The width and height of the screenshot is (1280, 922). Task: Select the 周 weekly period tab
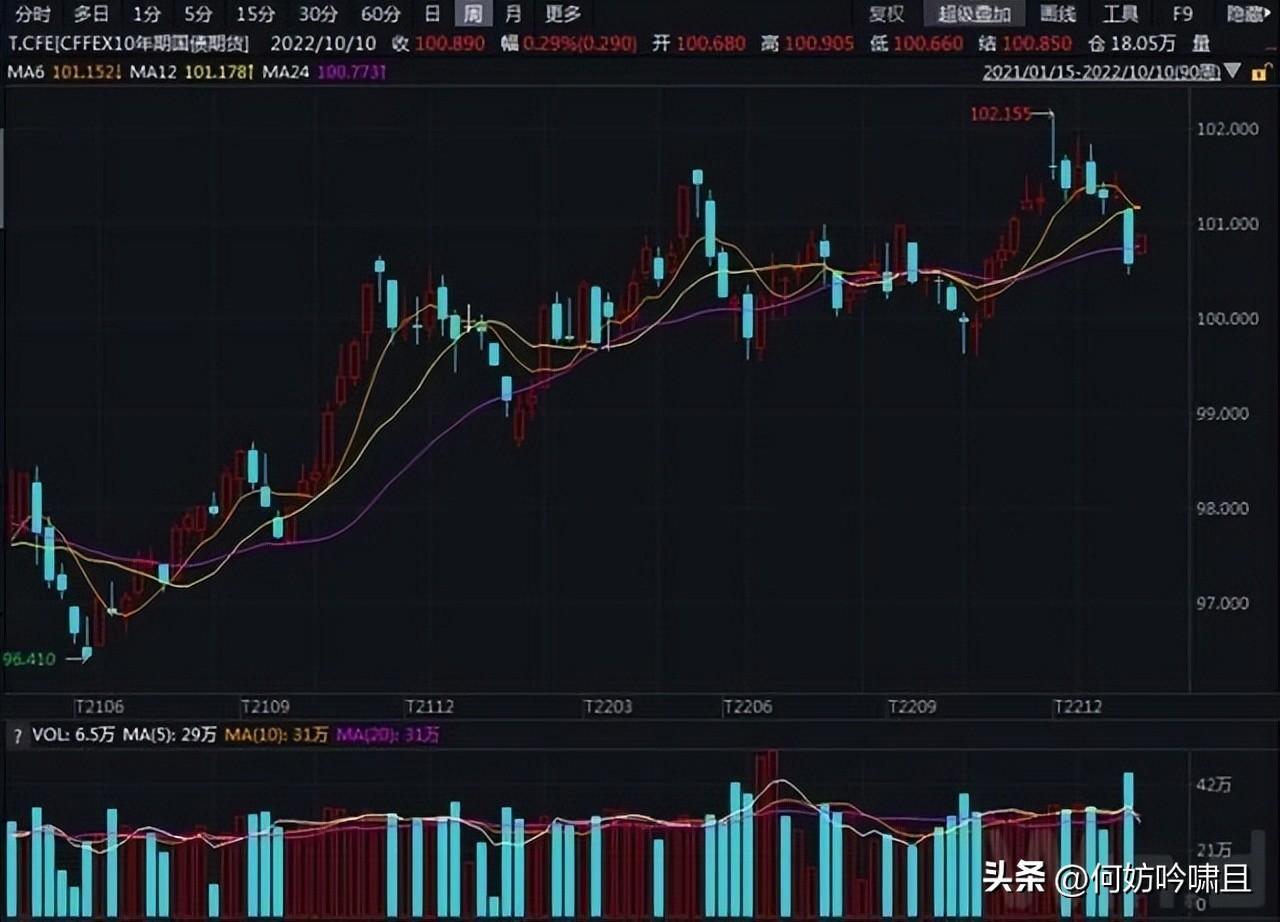473,14
